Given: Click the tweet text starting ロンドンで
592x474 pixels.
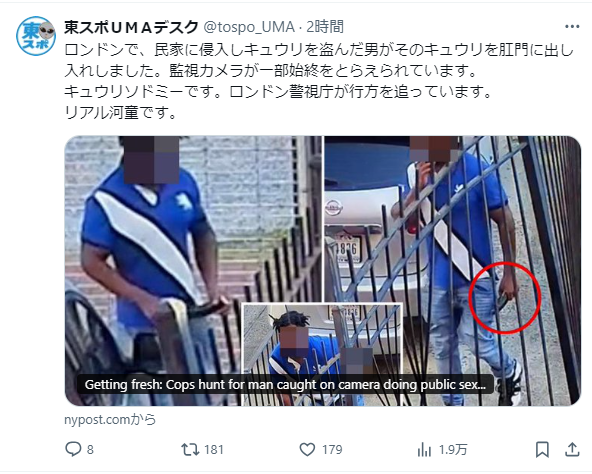Looking at the screenshot, I should click(x=319, y=81).
